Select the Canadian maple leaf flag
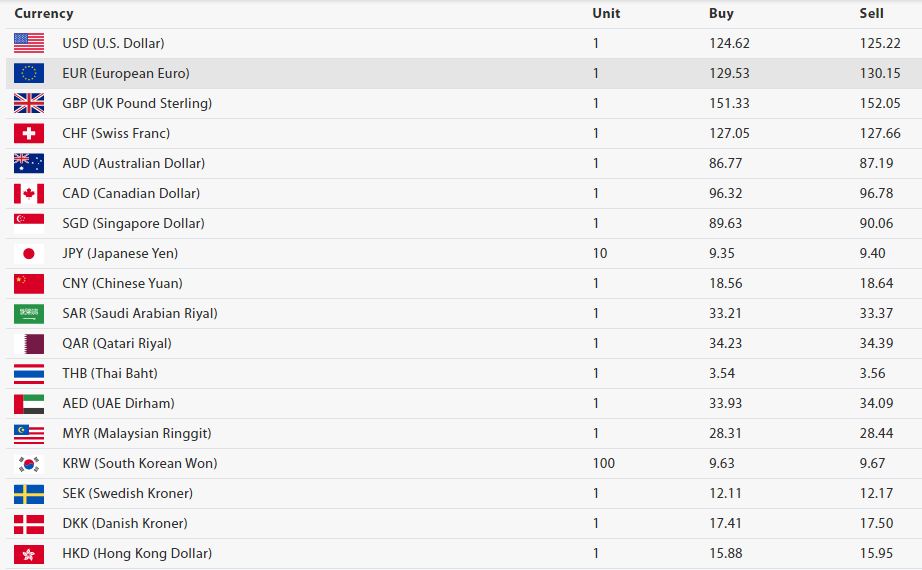Viewport: 922px width, 570px height. [29, 194]
